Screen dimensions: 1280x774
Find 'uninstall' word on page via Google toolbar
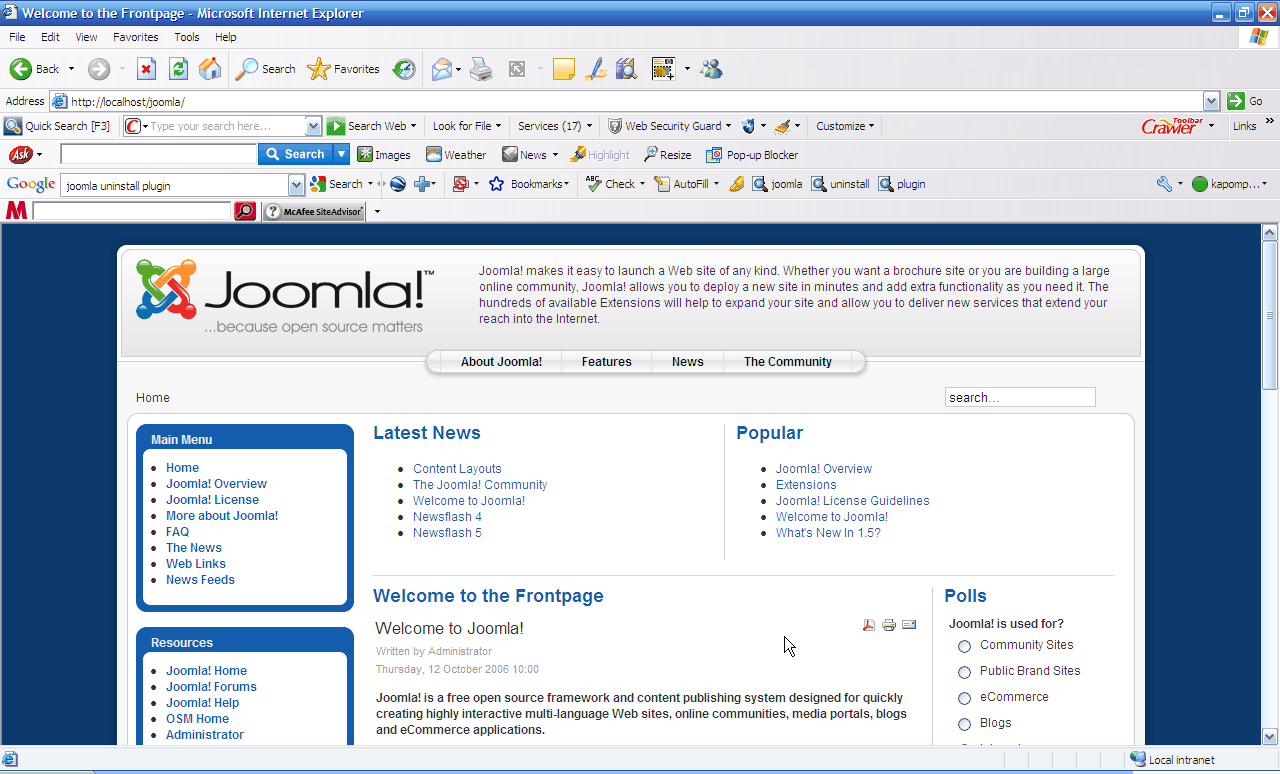click(x=840, y=184)
